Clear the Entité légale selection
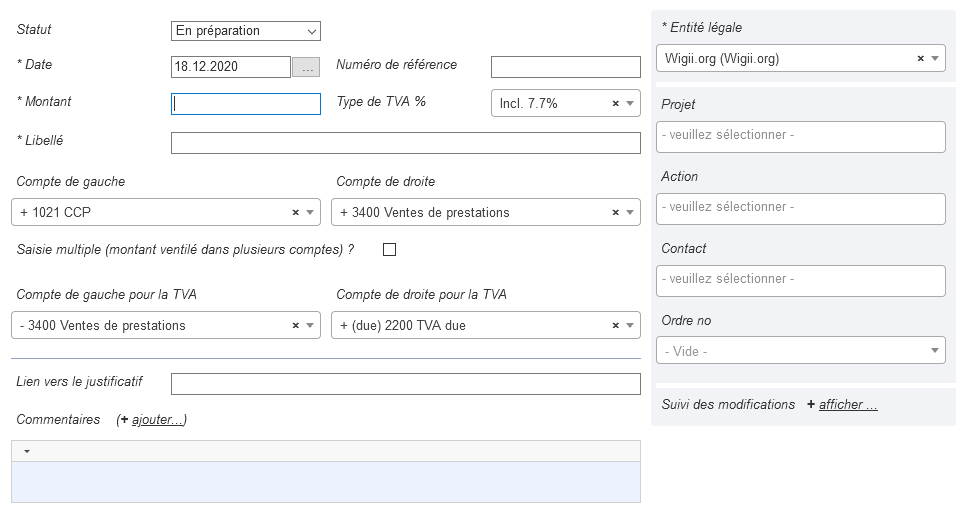Image resolution: width=969 pixels, height=521 pixels. (920, 58)
